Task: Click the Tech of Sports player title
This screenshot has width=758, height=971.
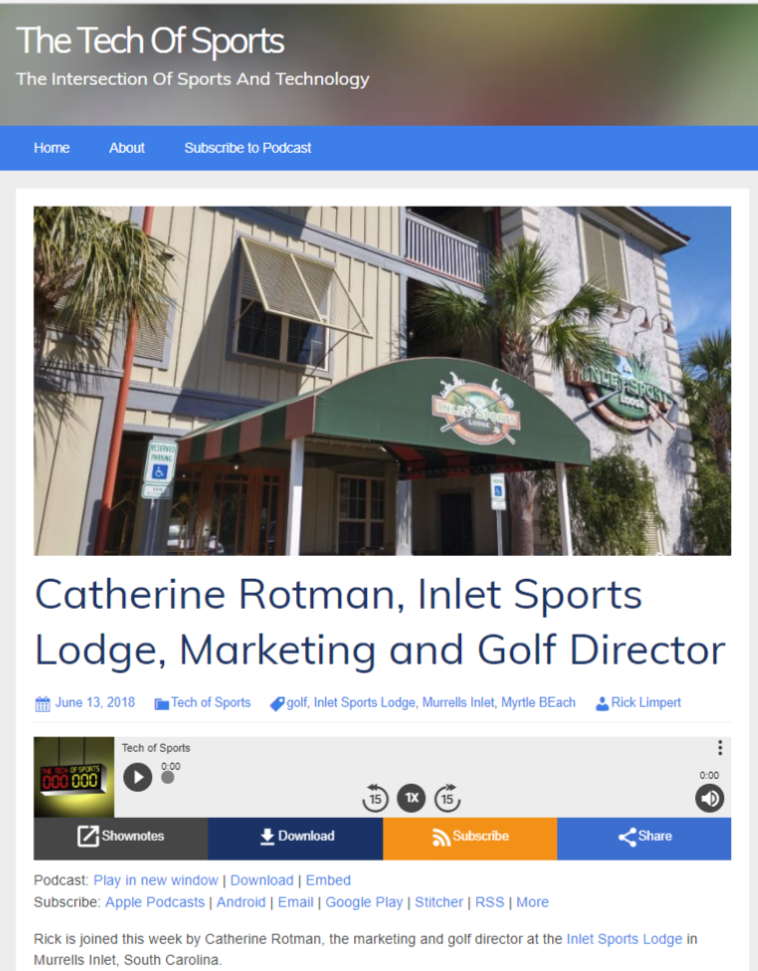Action: click(x=155, y=748)
